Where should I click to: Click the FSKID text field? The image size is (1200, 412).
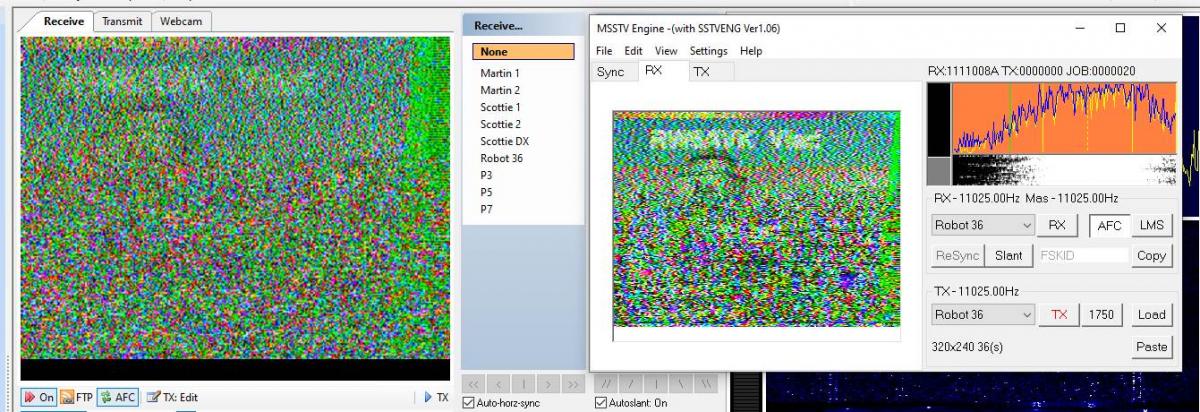tap(1082, 255)
